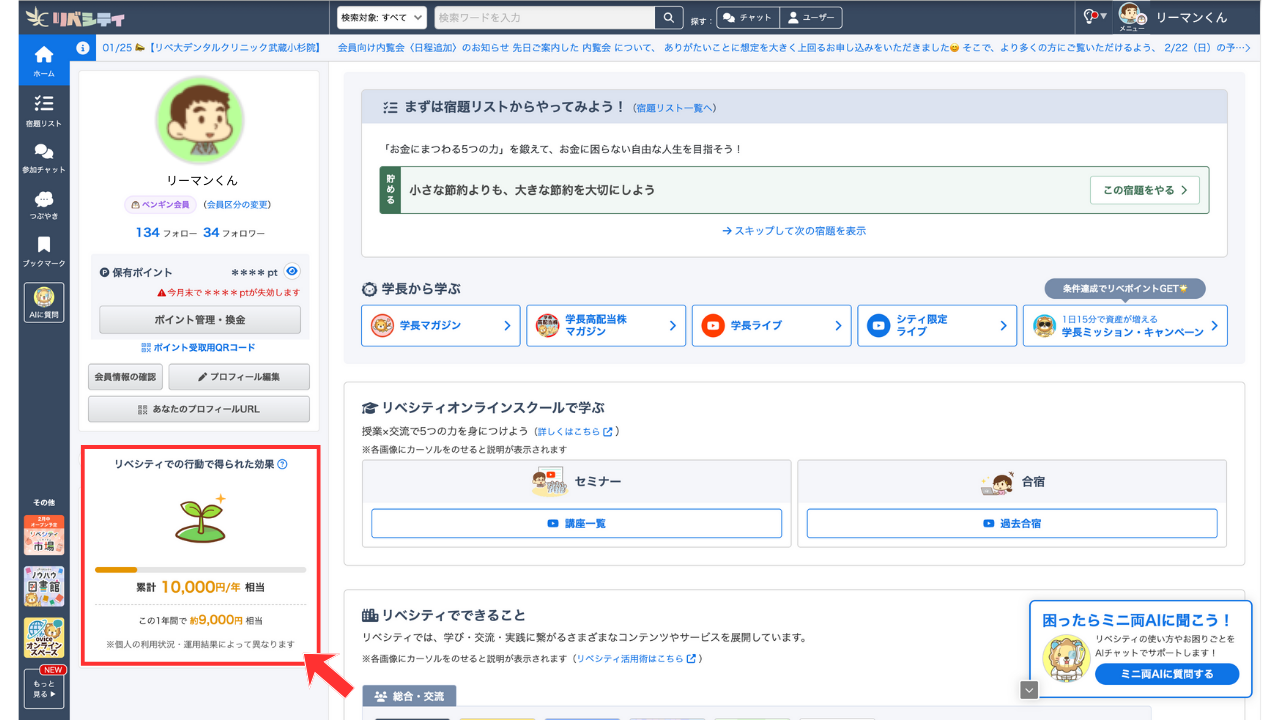
Task: Open the ブックマーク sidebar icon
Action: [42, 250]
